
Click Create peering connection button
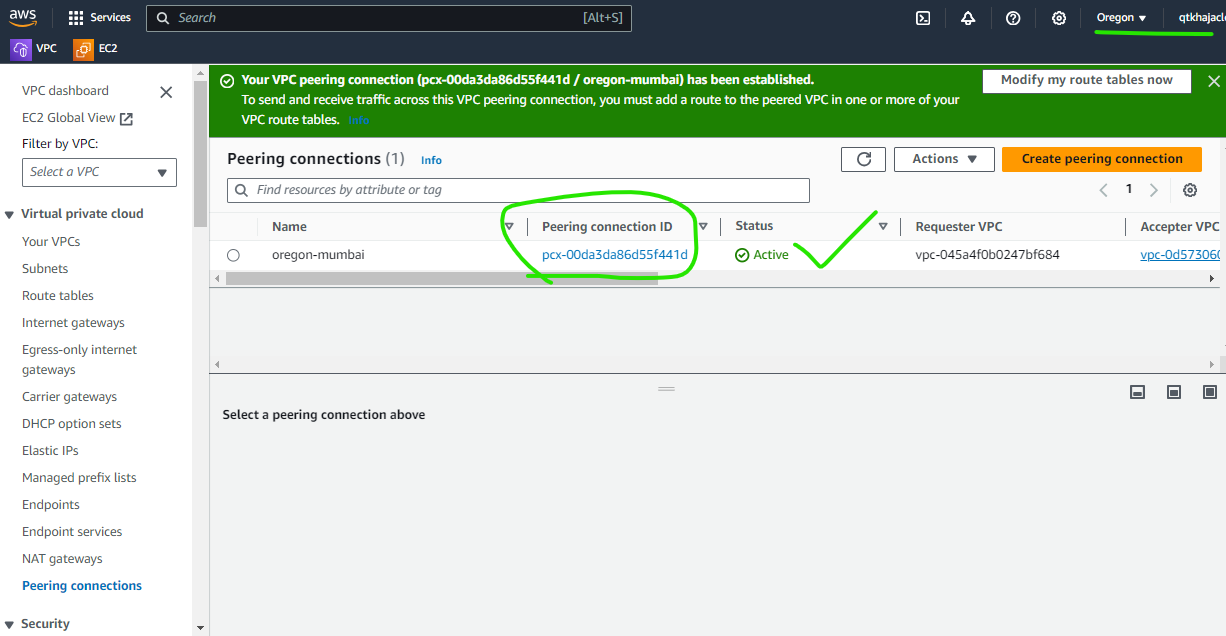point(1102,159)
